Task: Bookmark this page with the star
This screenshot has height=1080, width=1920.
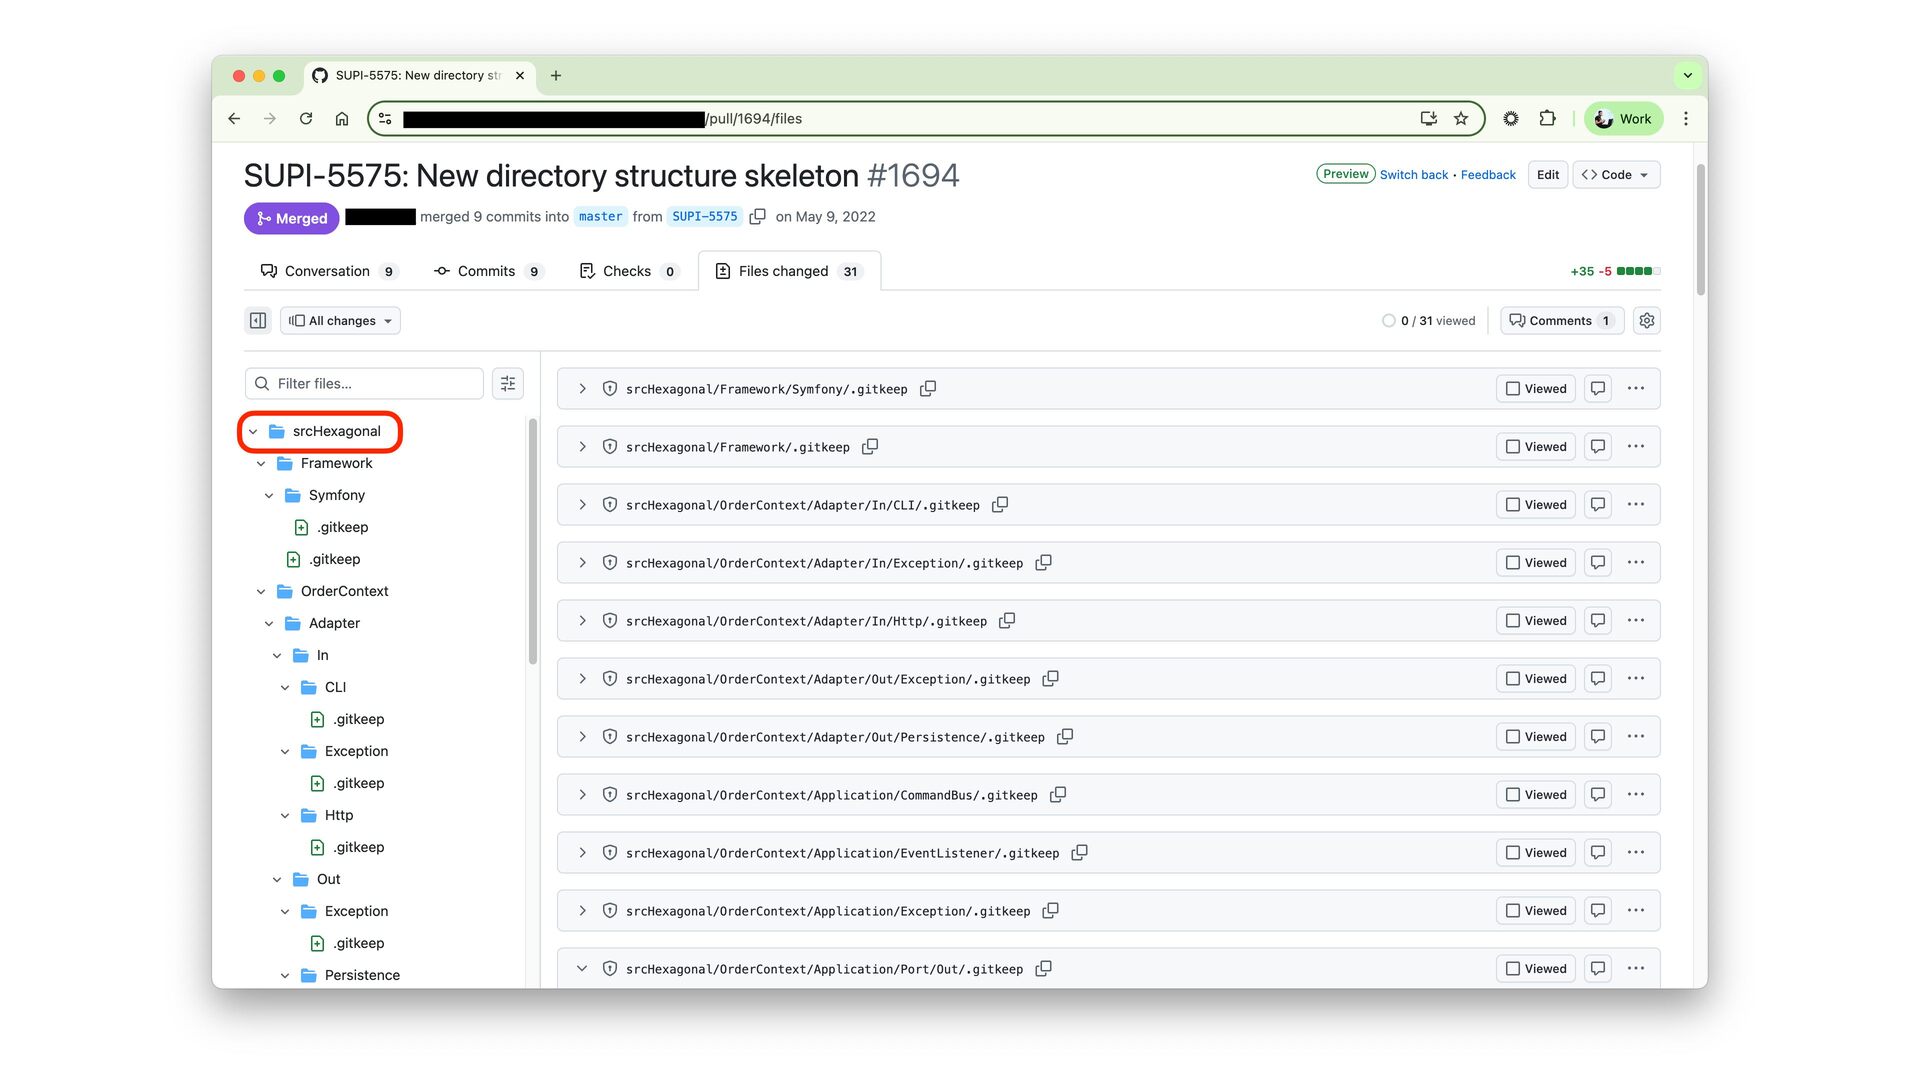Action: coord(1461,119)
